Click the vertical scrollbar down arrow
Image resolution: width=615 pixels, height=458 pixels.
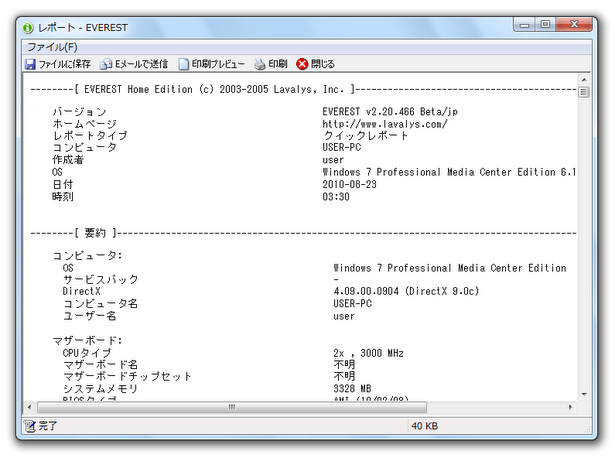(584, 394)
